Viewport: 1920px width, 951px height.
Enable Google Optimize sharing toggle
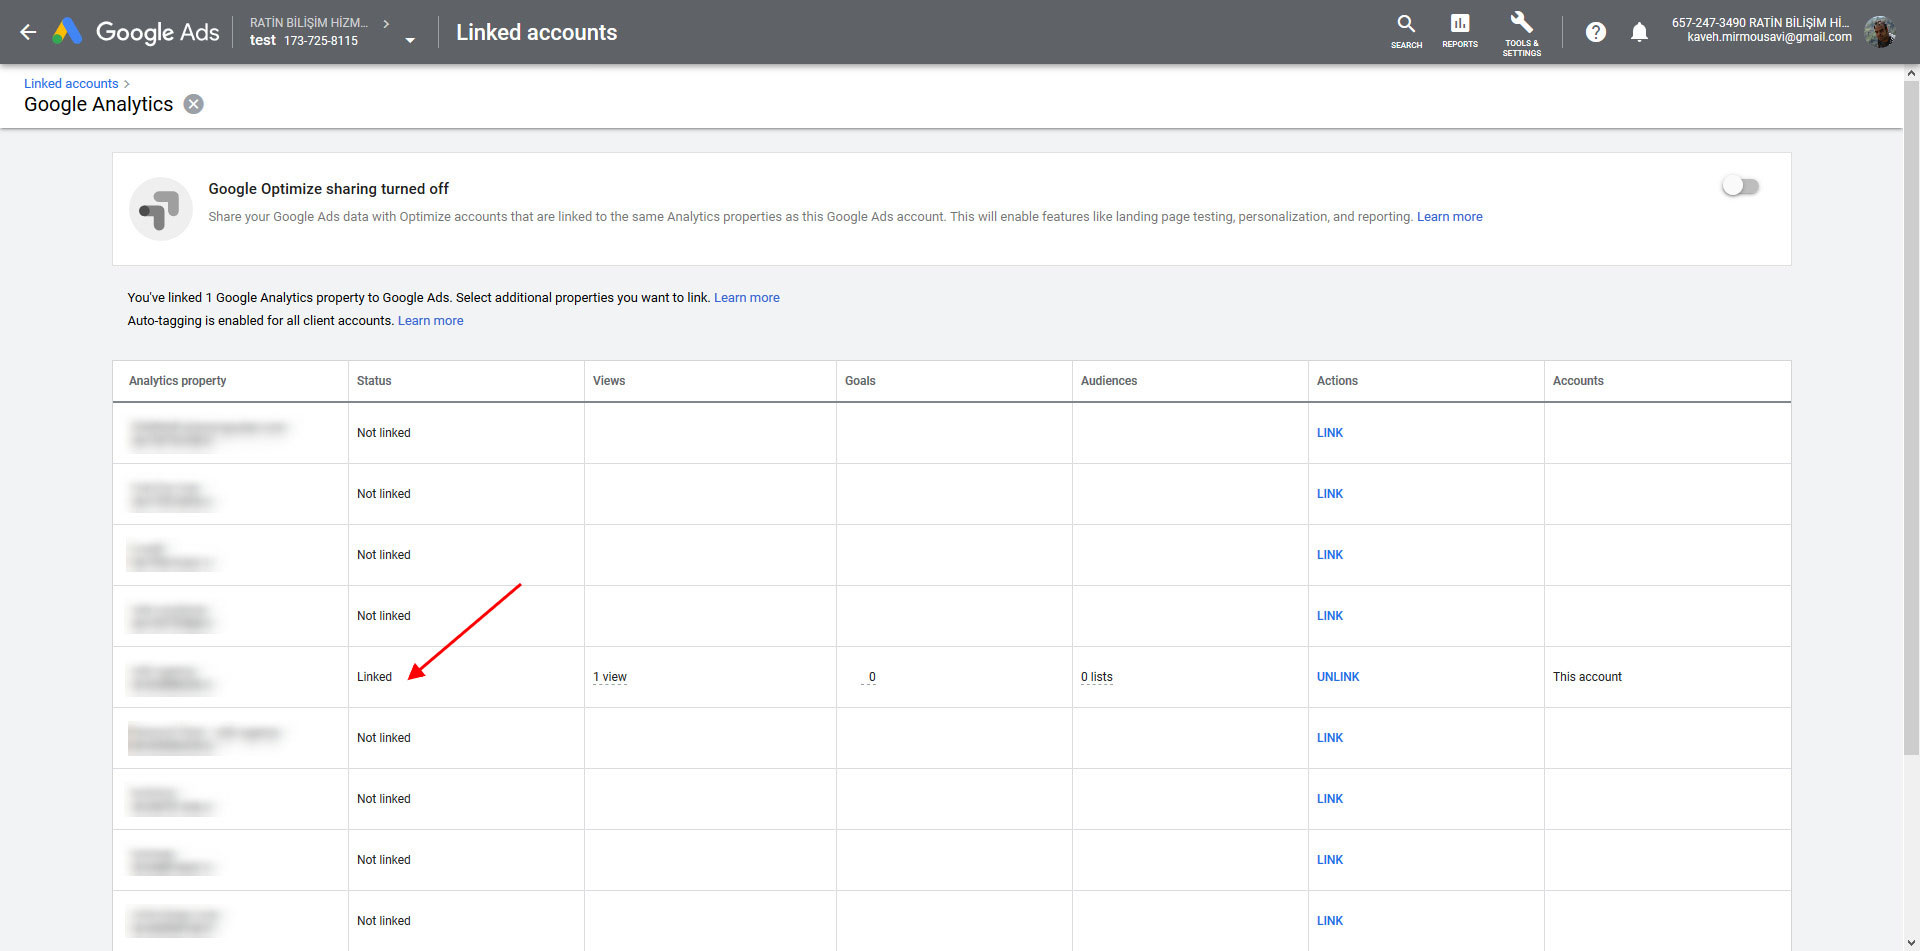pos(1740,186)
